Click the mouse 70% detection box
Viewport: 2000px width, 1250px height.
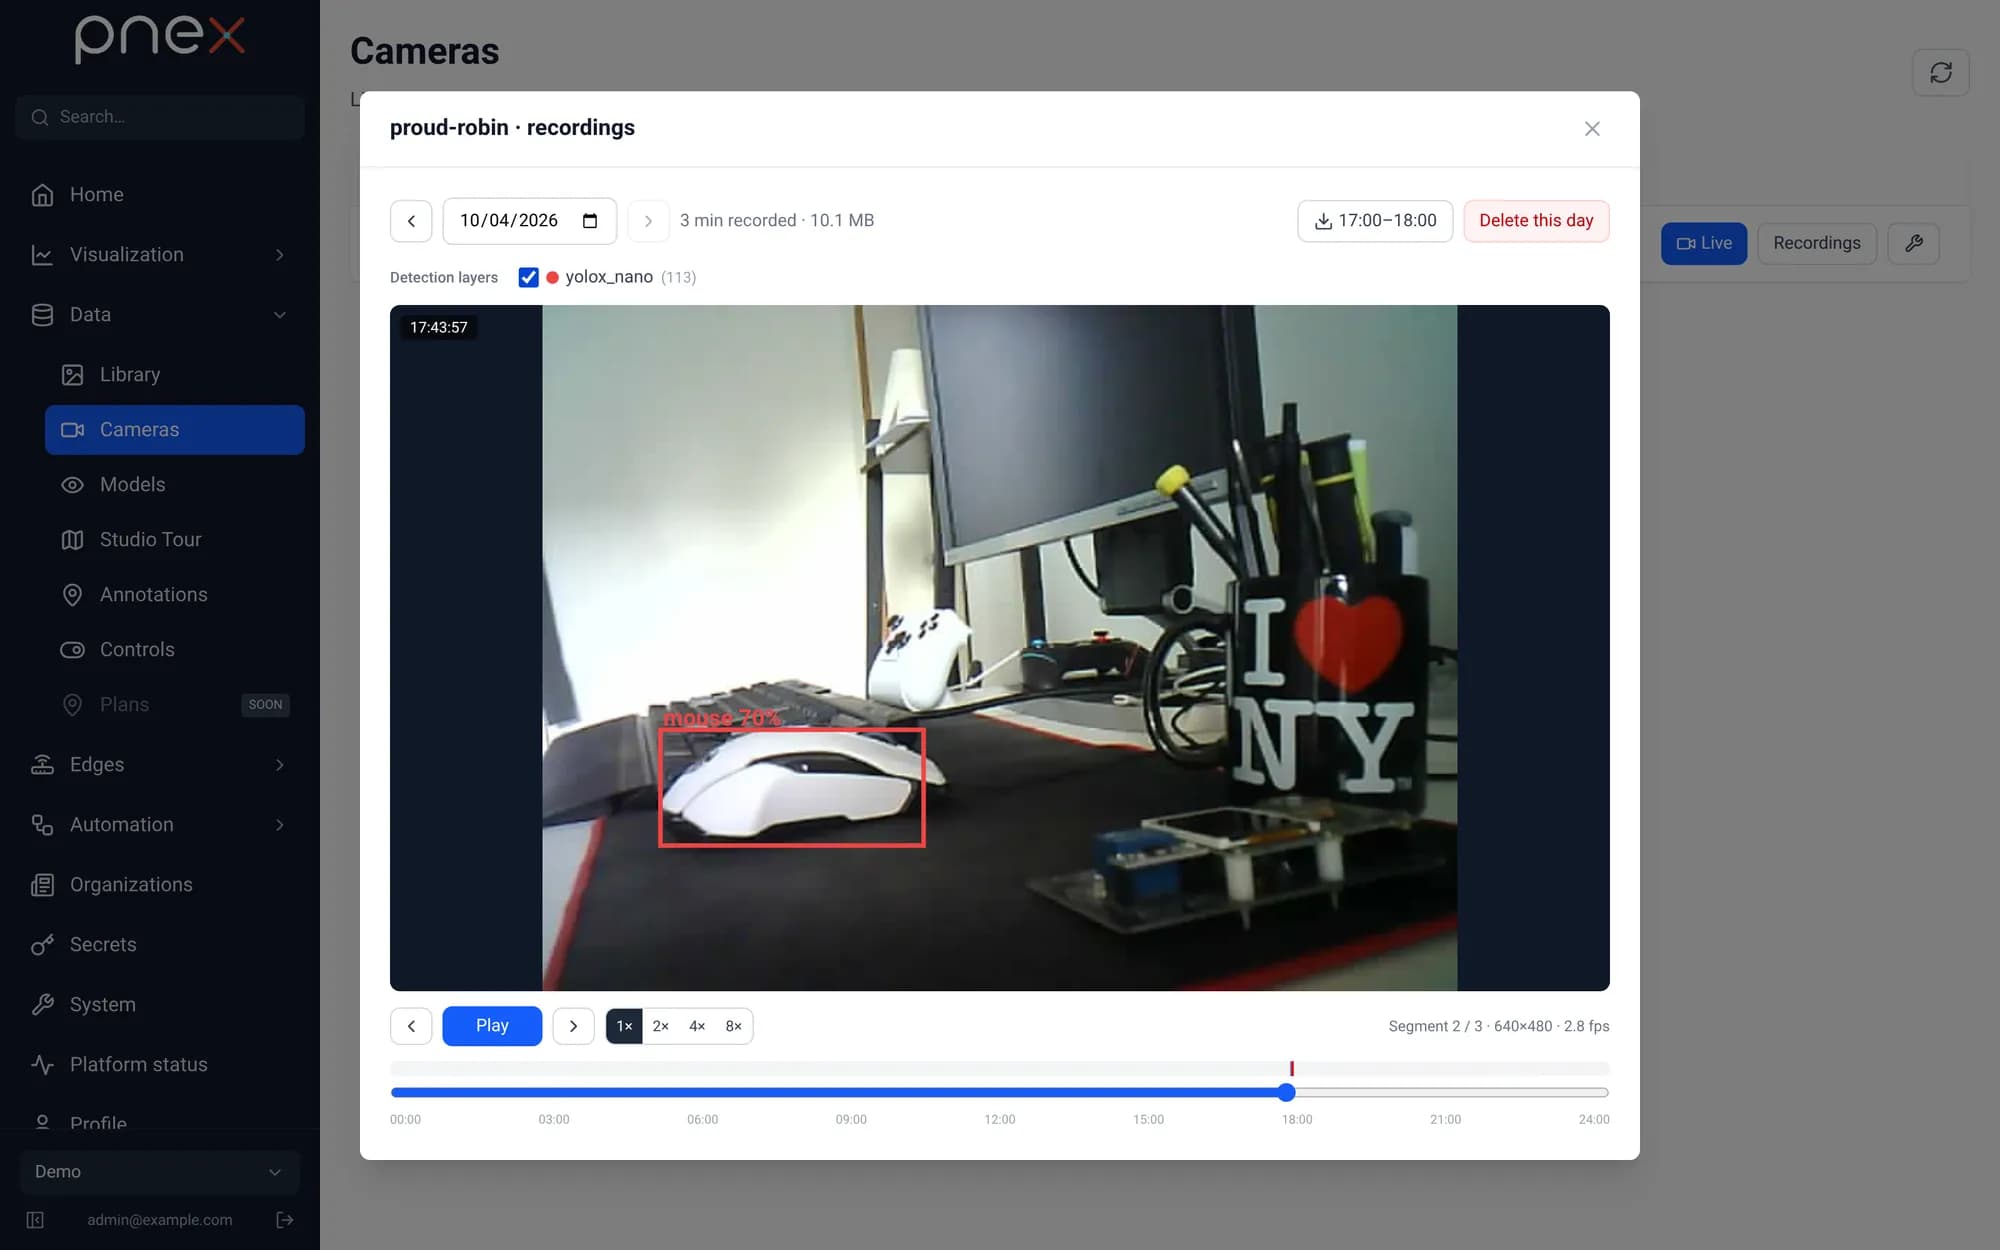coord(791,788)
